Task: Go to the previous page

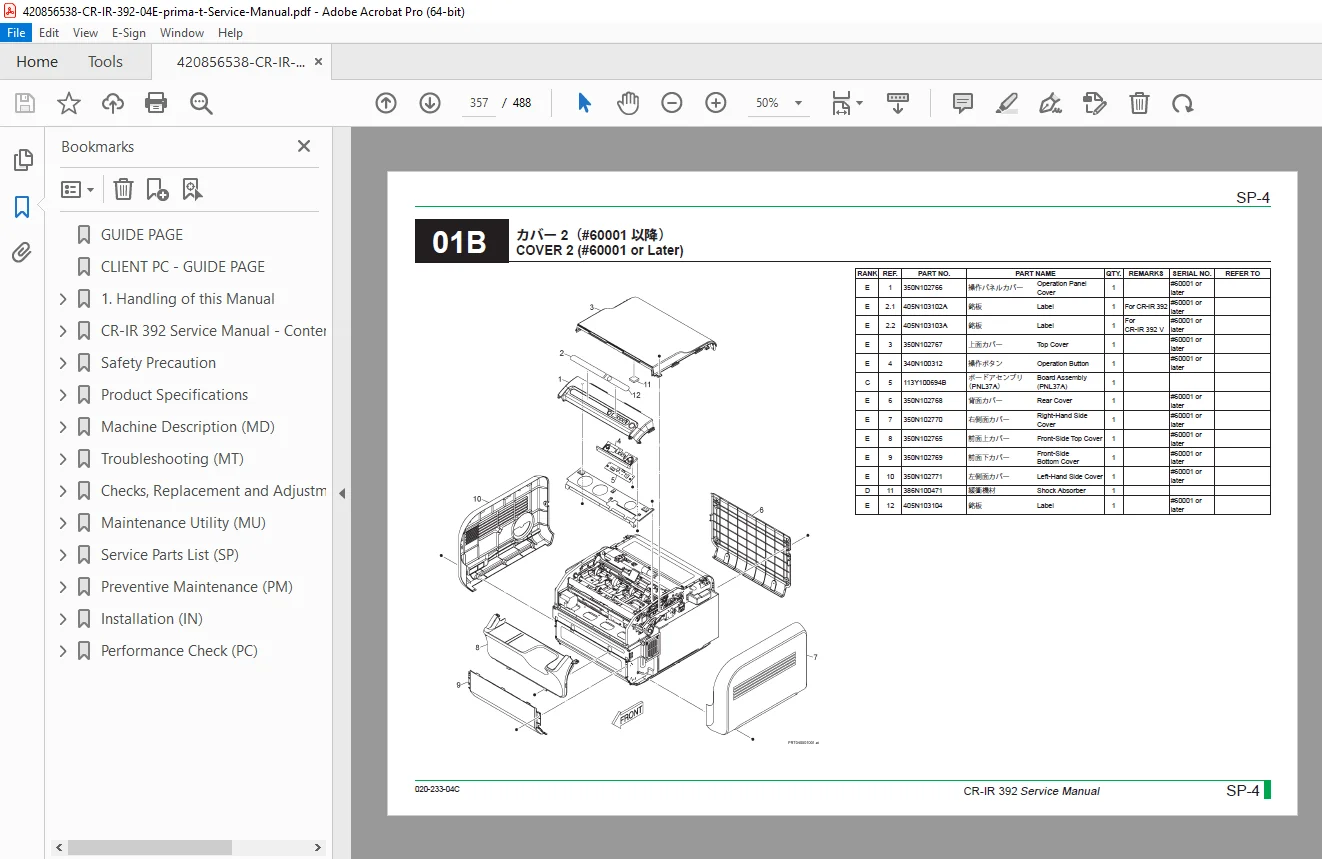Action: pyautogui.click(x=386, y=103)
